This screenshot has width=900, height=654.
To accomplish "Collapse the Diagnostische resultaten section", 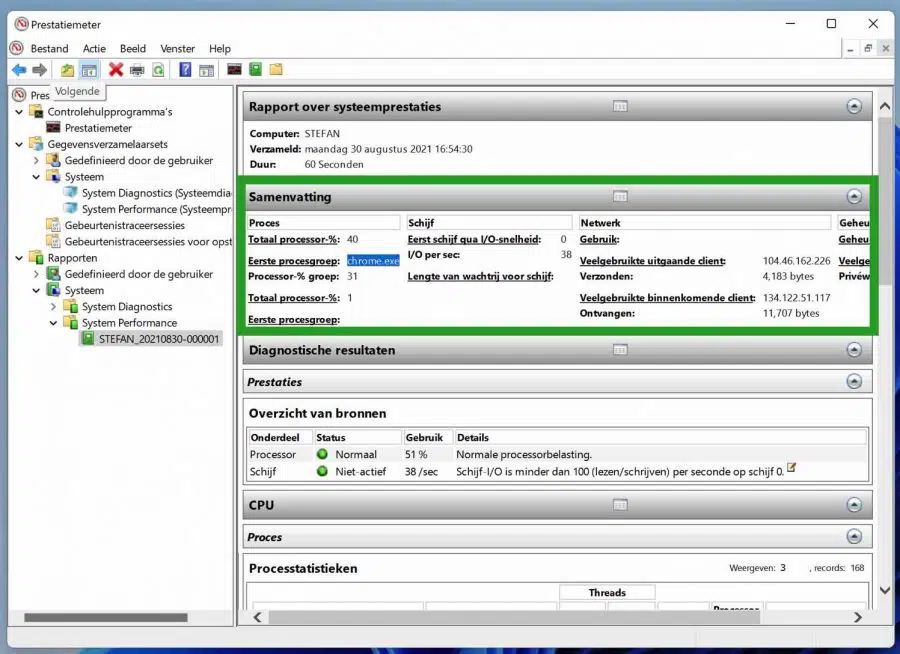I will click(854, 350).
